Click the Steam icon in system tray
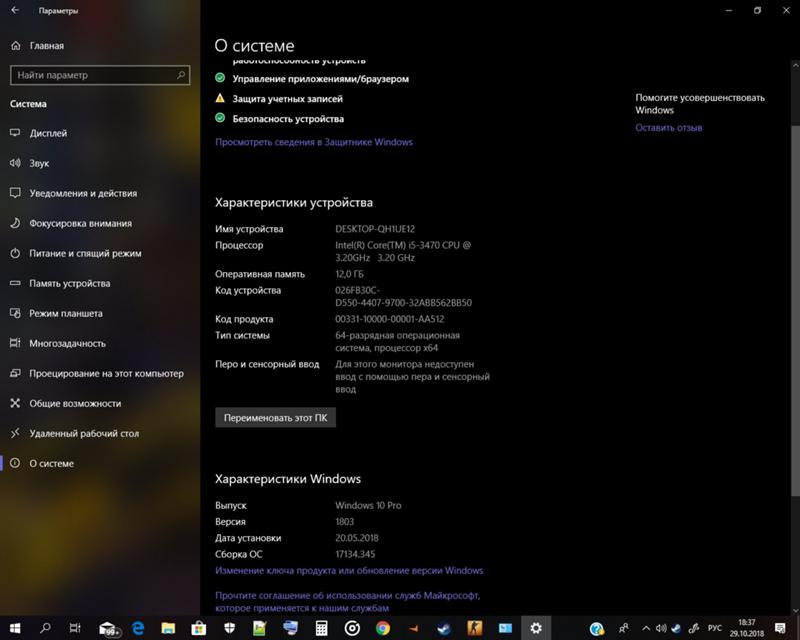This screenshot has width=800, height=640. point(676,628)
